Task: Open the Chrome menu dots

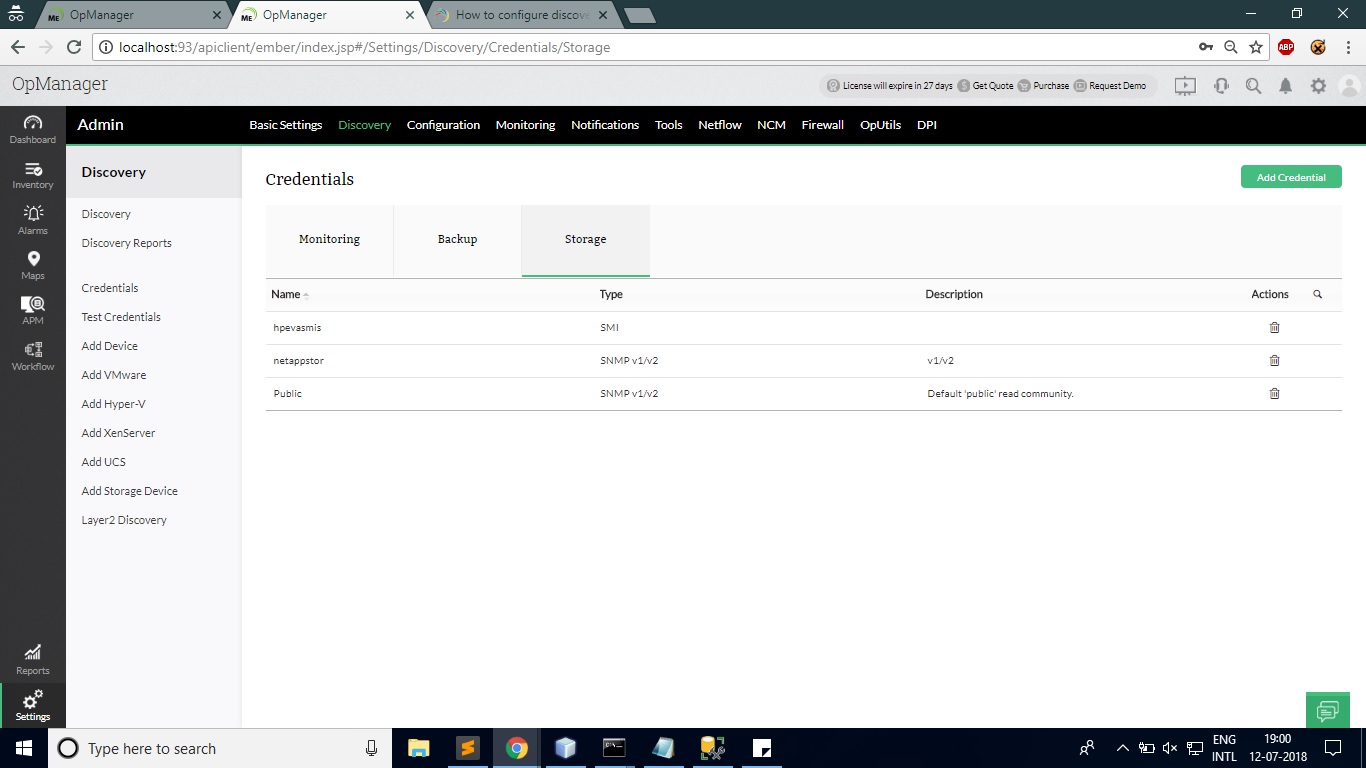Action: [1347, 47]
